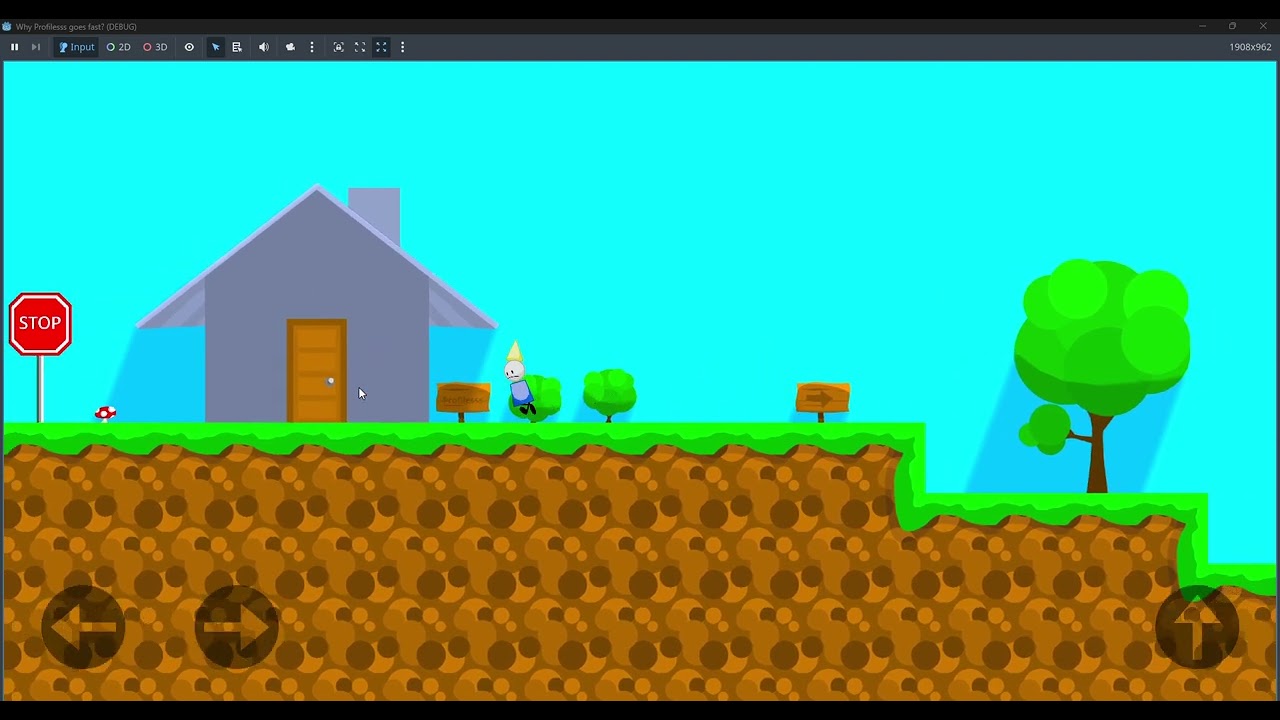
Task: Toggle the locked aspect ratio screen icon
Action: pos(338,47)
